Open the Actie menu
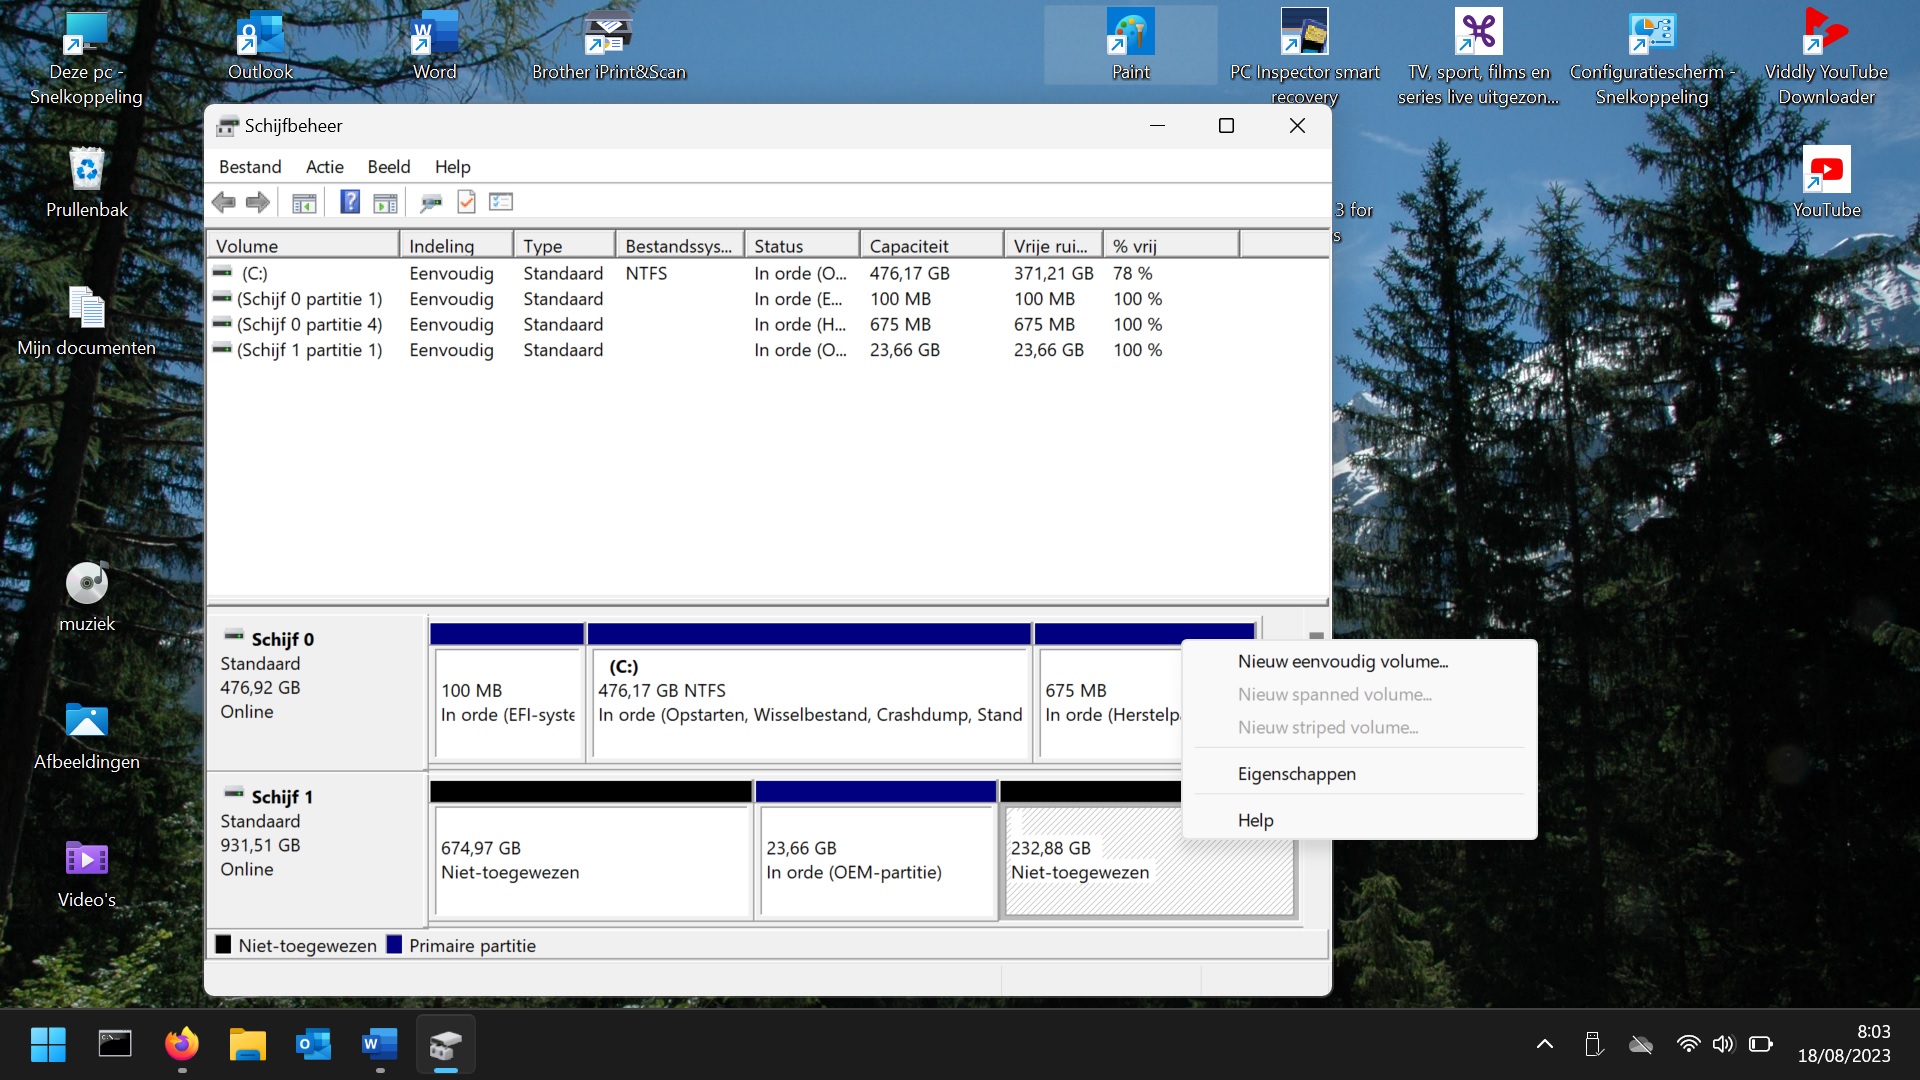Screen dimensions: 1920x1080 324,167
